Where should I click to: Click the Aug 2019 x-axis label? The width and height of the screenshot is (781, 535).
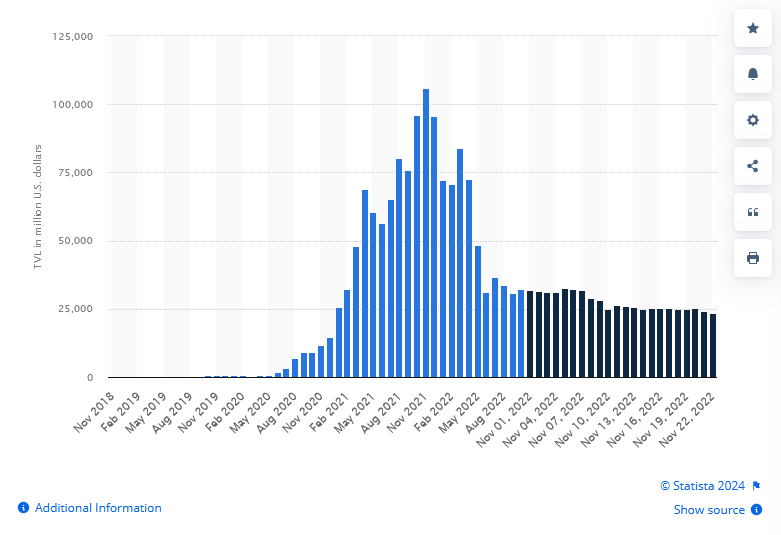(172, 413)
